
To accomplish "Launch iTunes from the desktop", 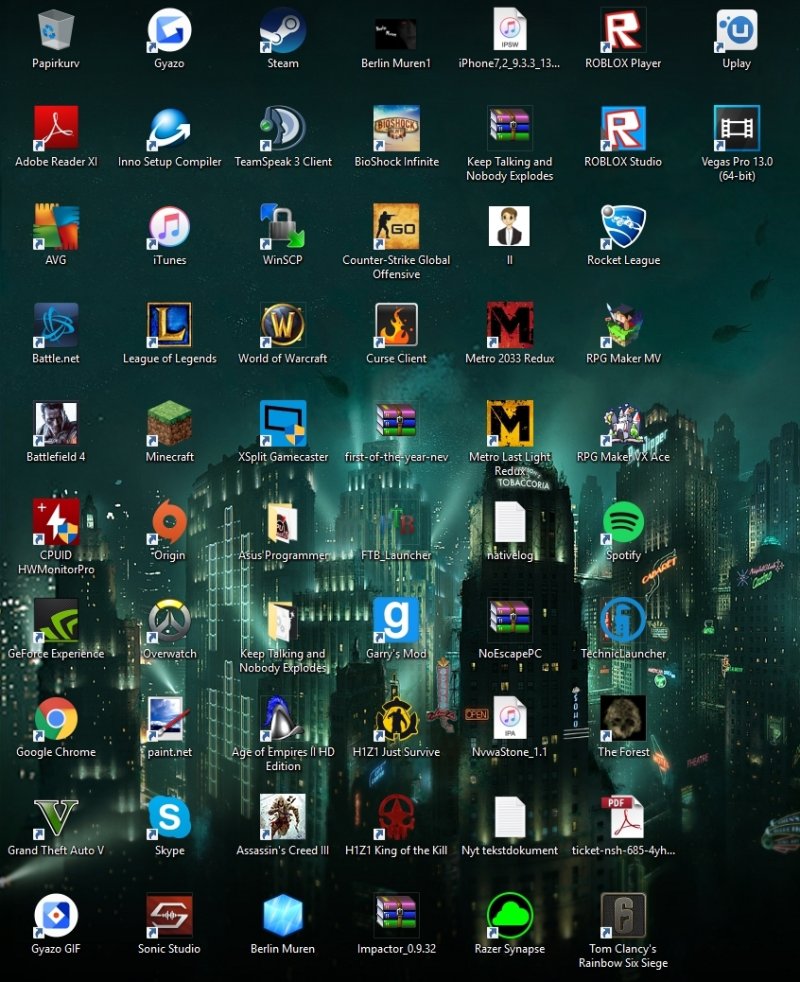I will [x=169, y=227].
